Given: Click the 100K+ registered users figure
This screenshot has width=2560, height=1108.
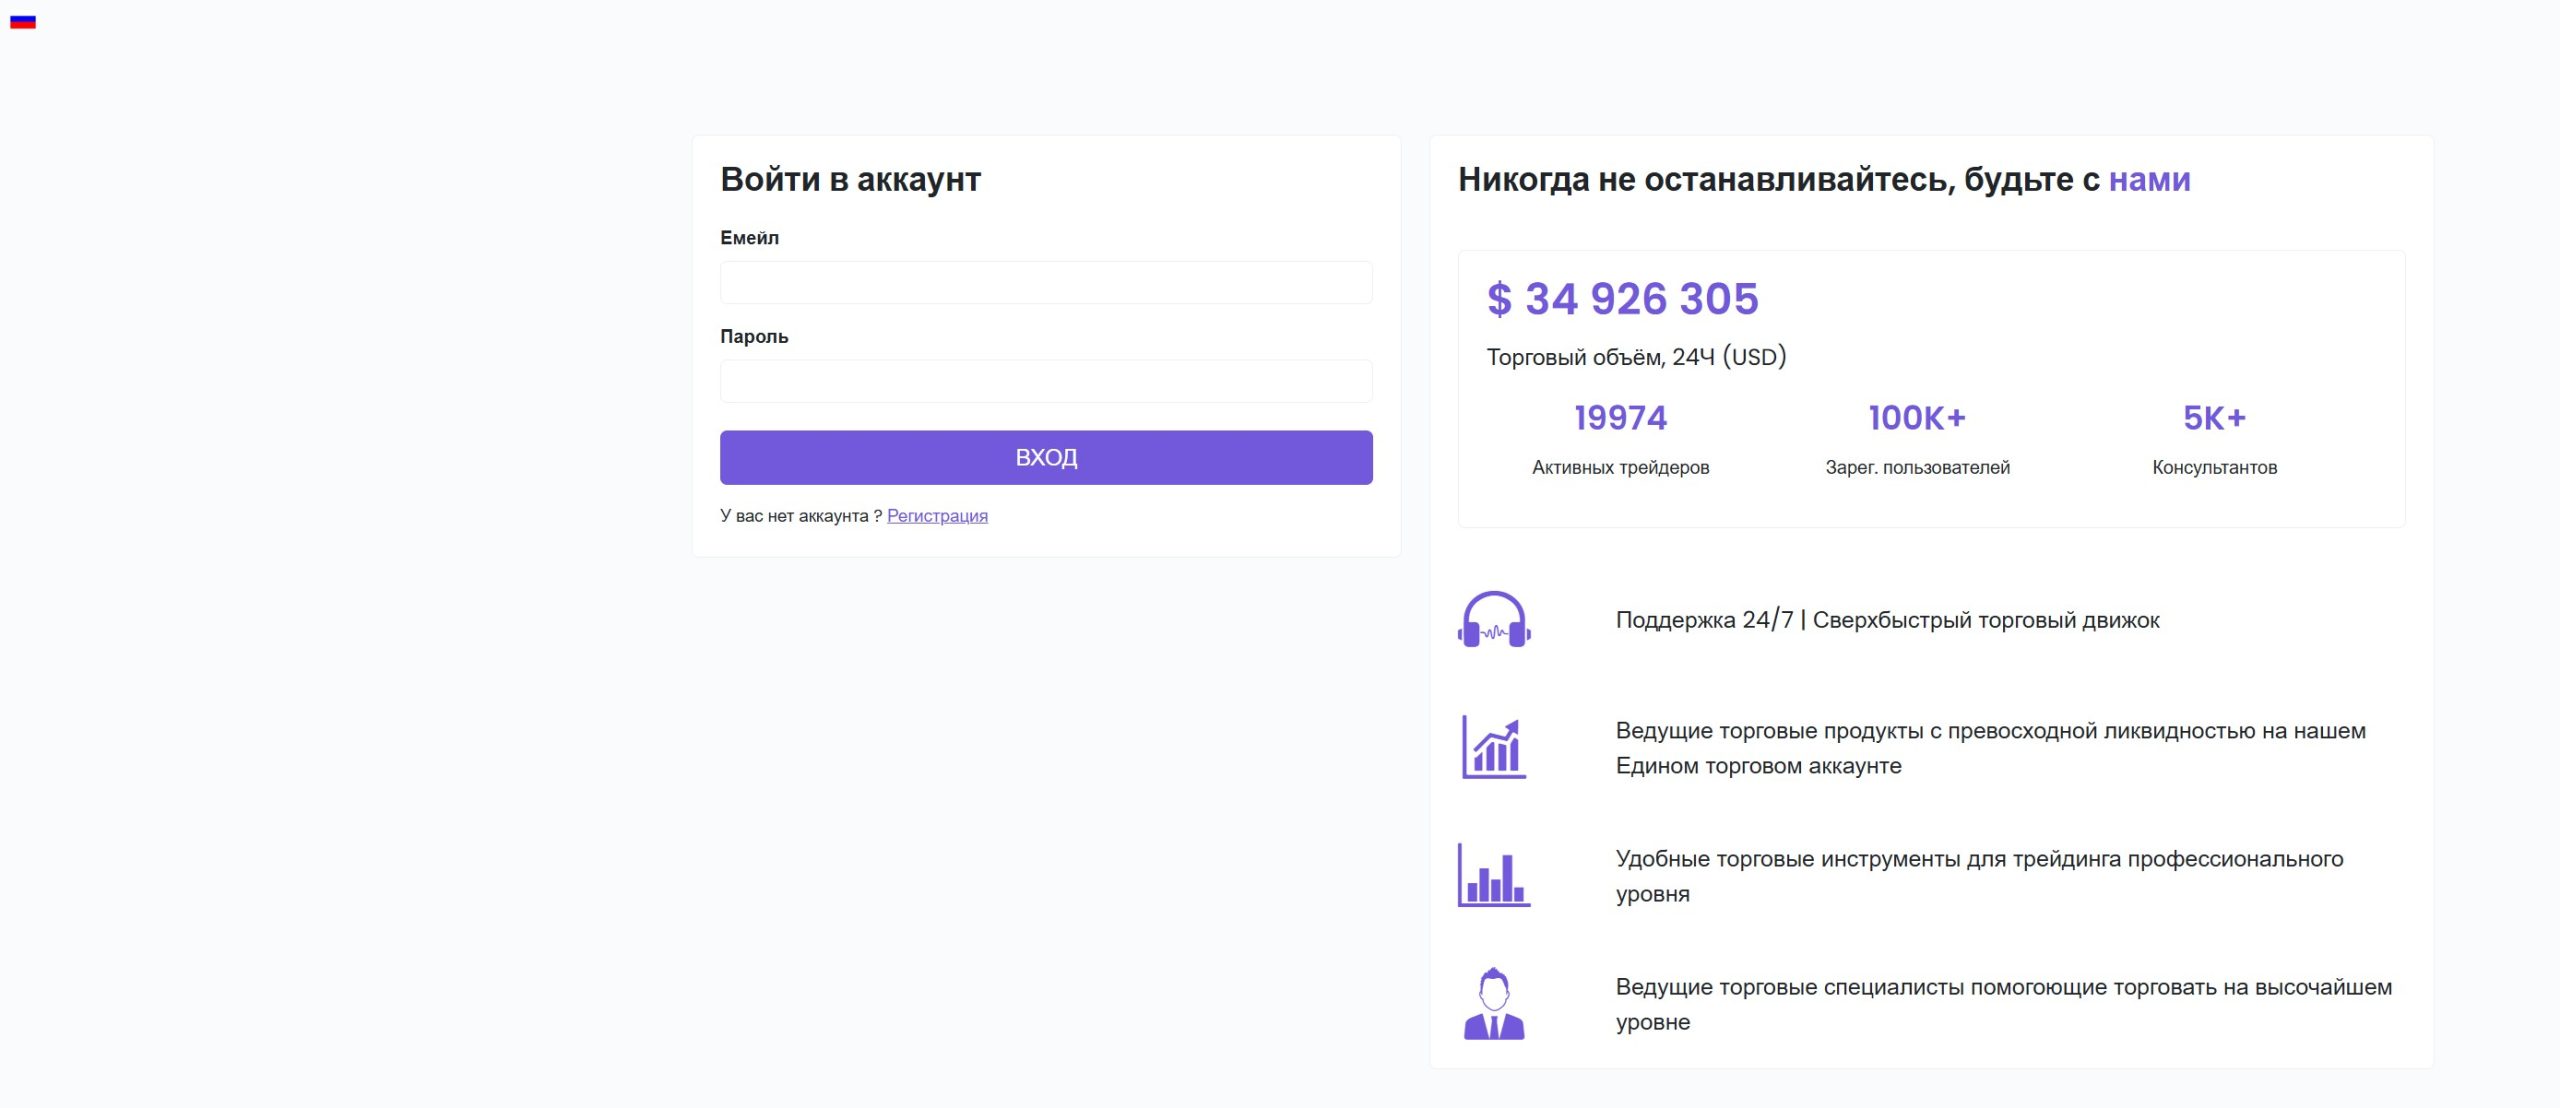Looking at the screenshot, I should (x=1917, y=418).
